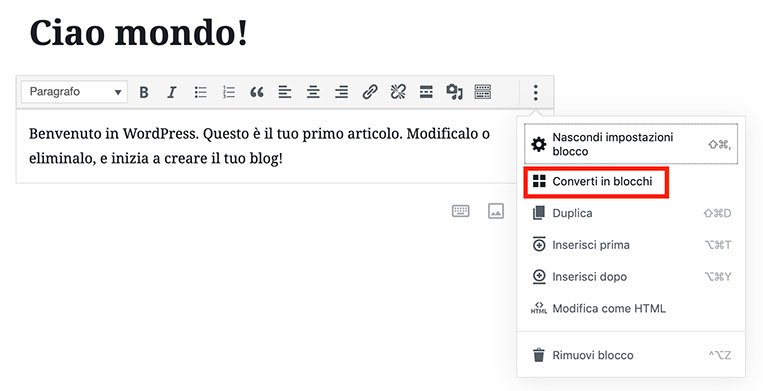Insert a numbered list

pyautogui.click(x=229, y=92)
